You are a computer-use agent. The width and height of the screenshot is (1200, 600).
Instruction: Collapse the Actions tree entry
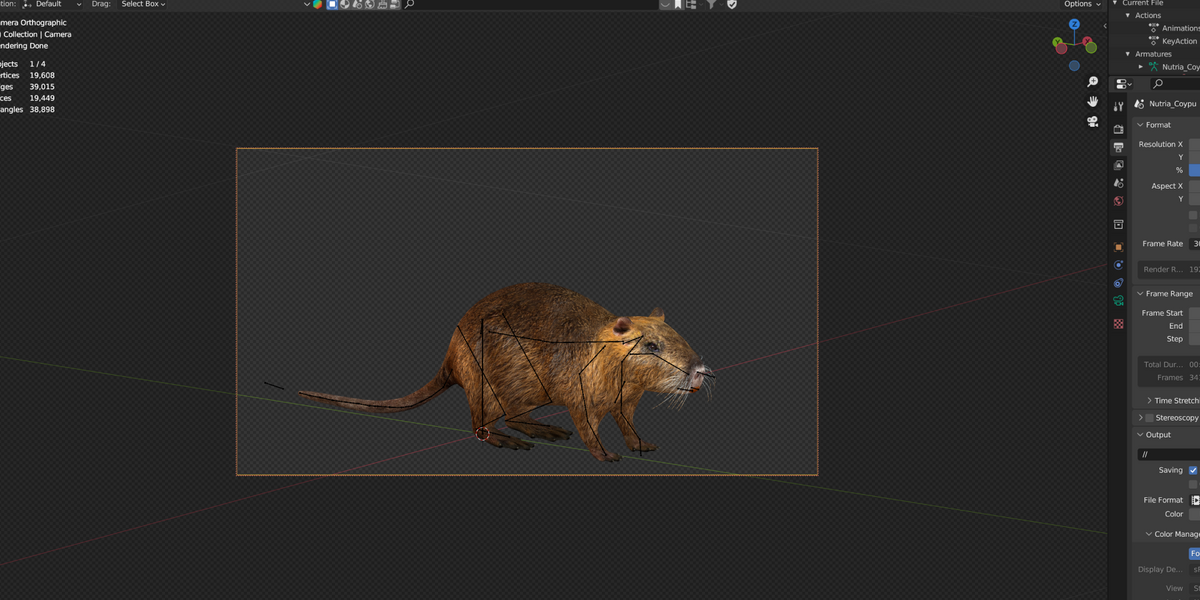(1128, 16)
